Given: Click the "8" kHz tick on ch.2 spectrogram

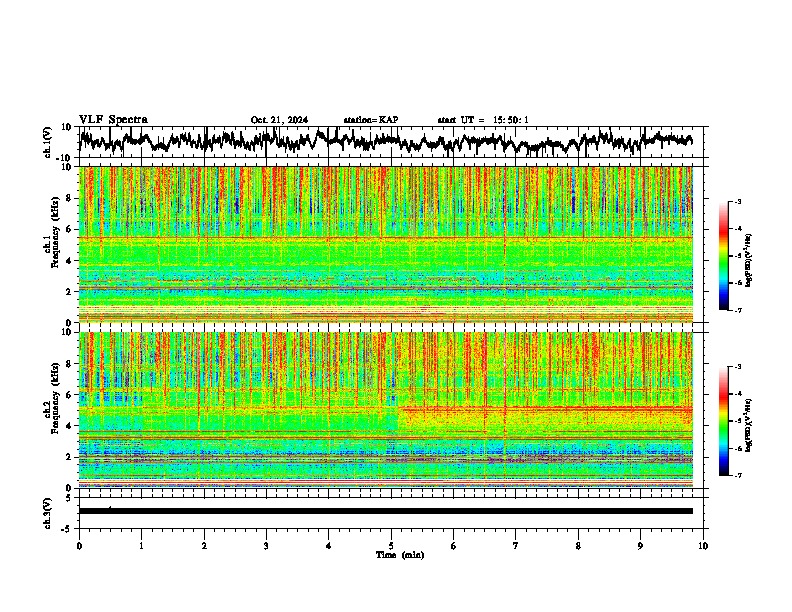Looking at the screenshot, I should 69,364.
